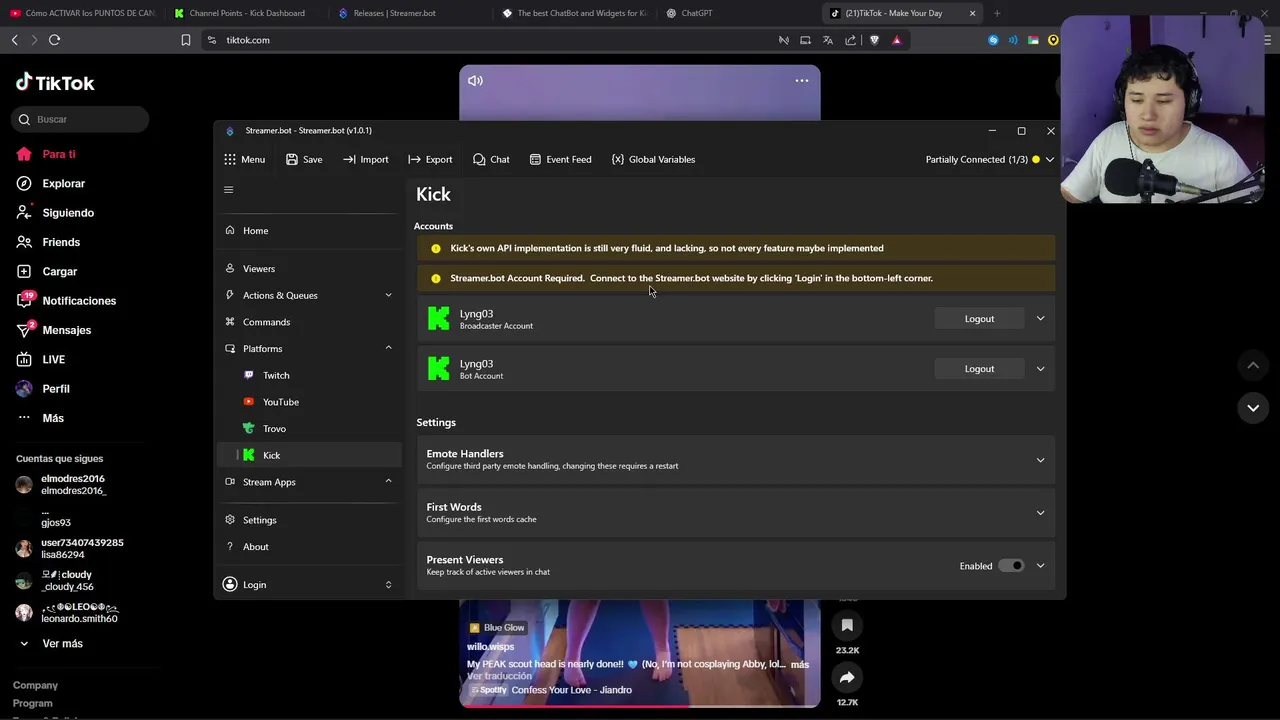Open Para ti feed on TikTok

click(x=46, y=154)
